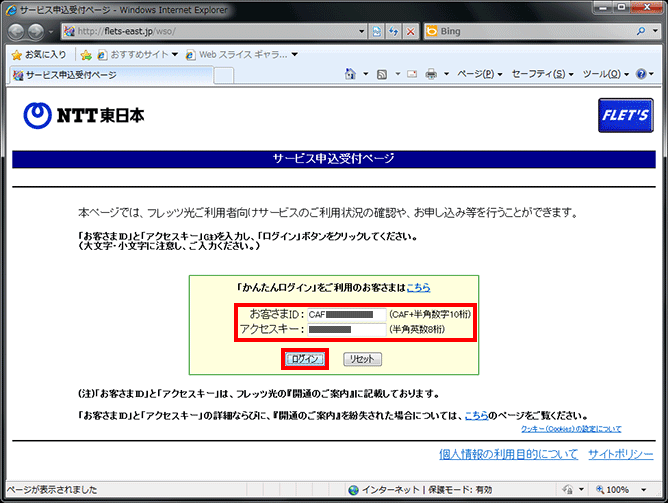Click the NTT東日本 logo
This screenshot has width=668, height=503.
(84, 115)
